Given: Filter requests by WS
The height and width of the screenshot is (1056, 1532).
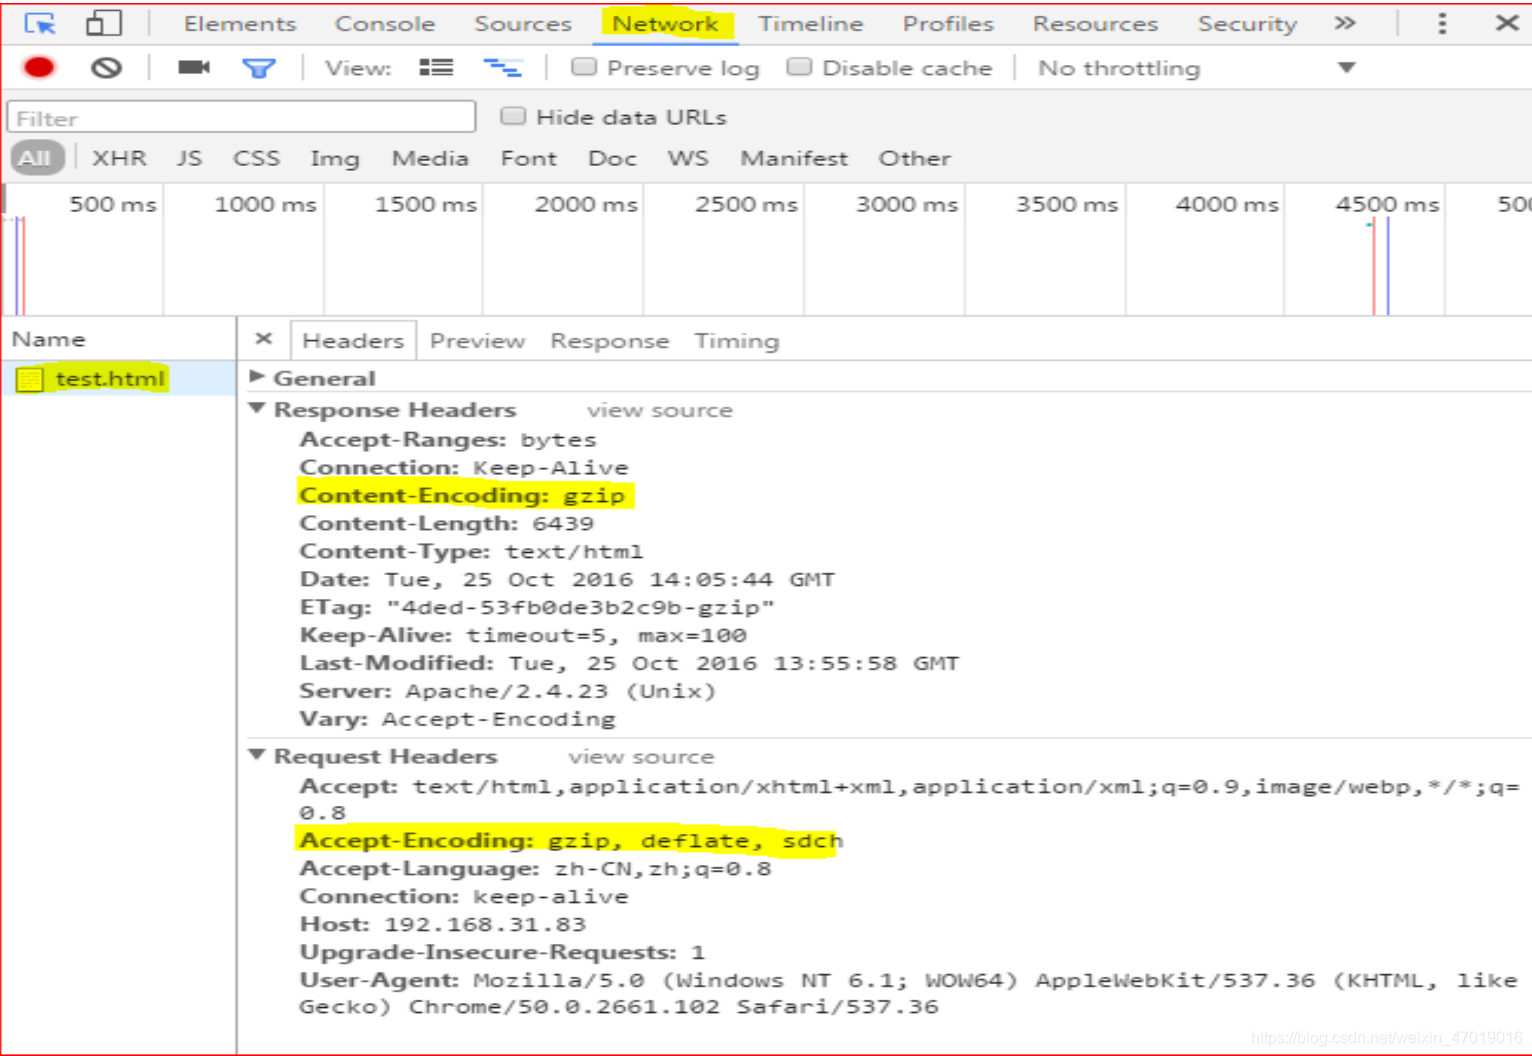Looking at the screenshot, I should click(688, 158).
